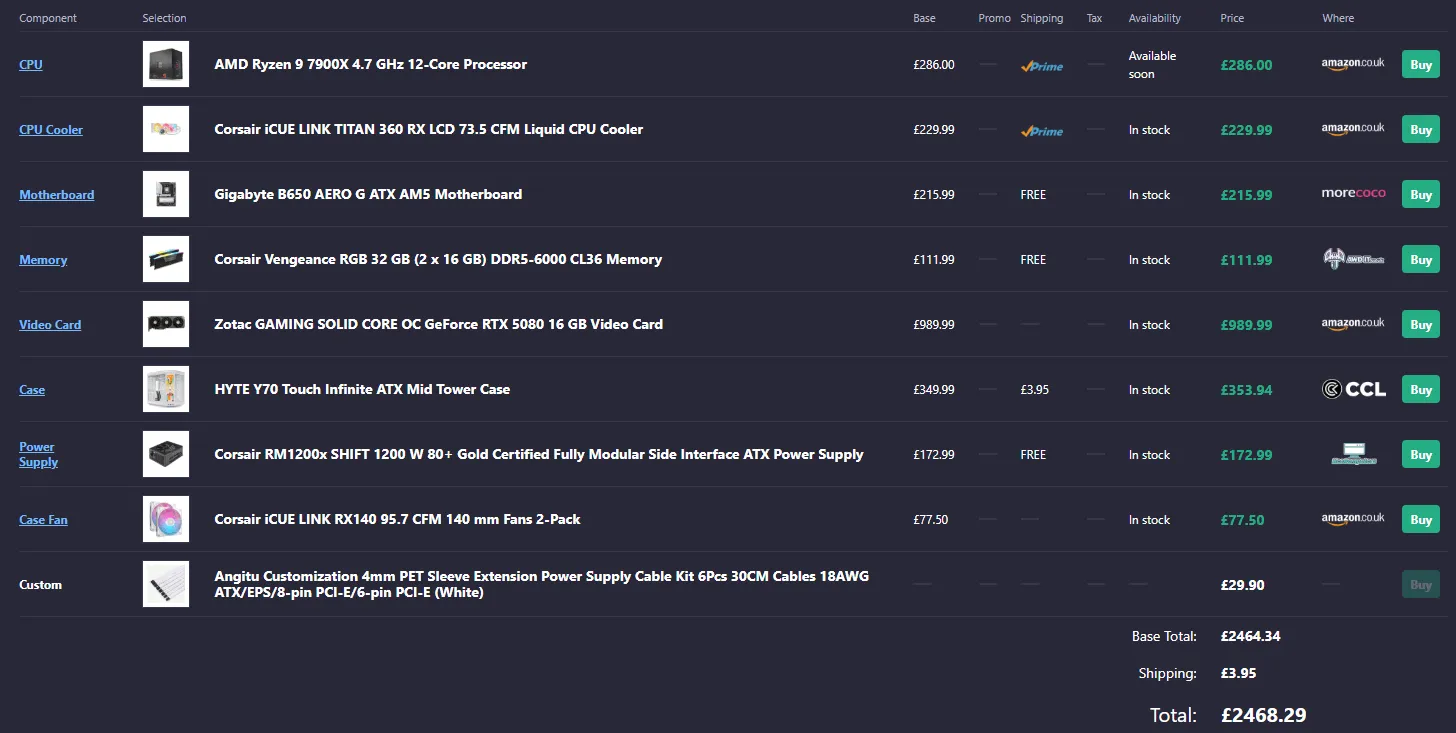Click the Prime shipping icon for Ryzen CPU

(1042, 66)
